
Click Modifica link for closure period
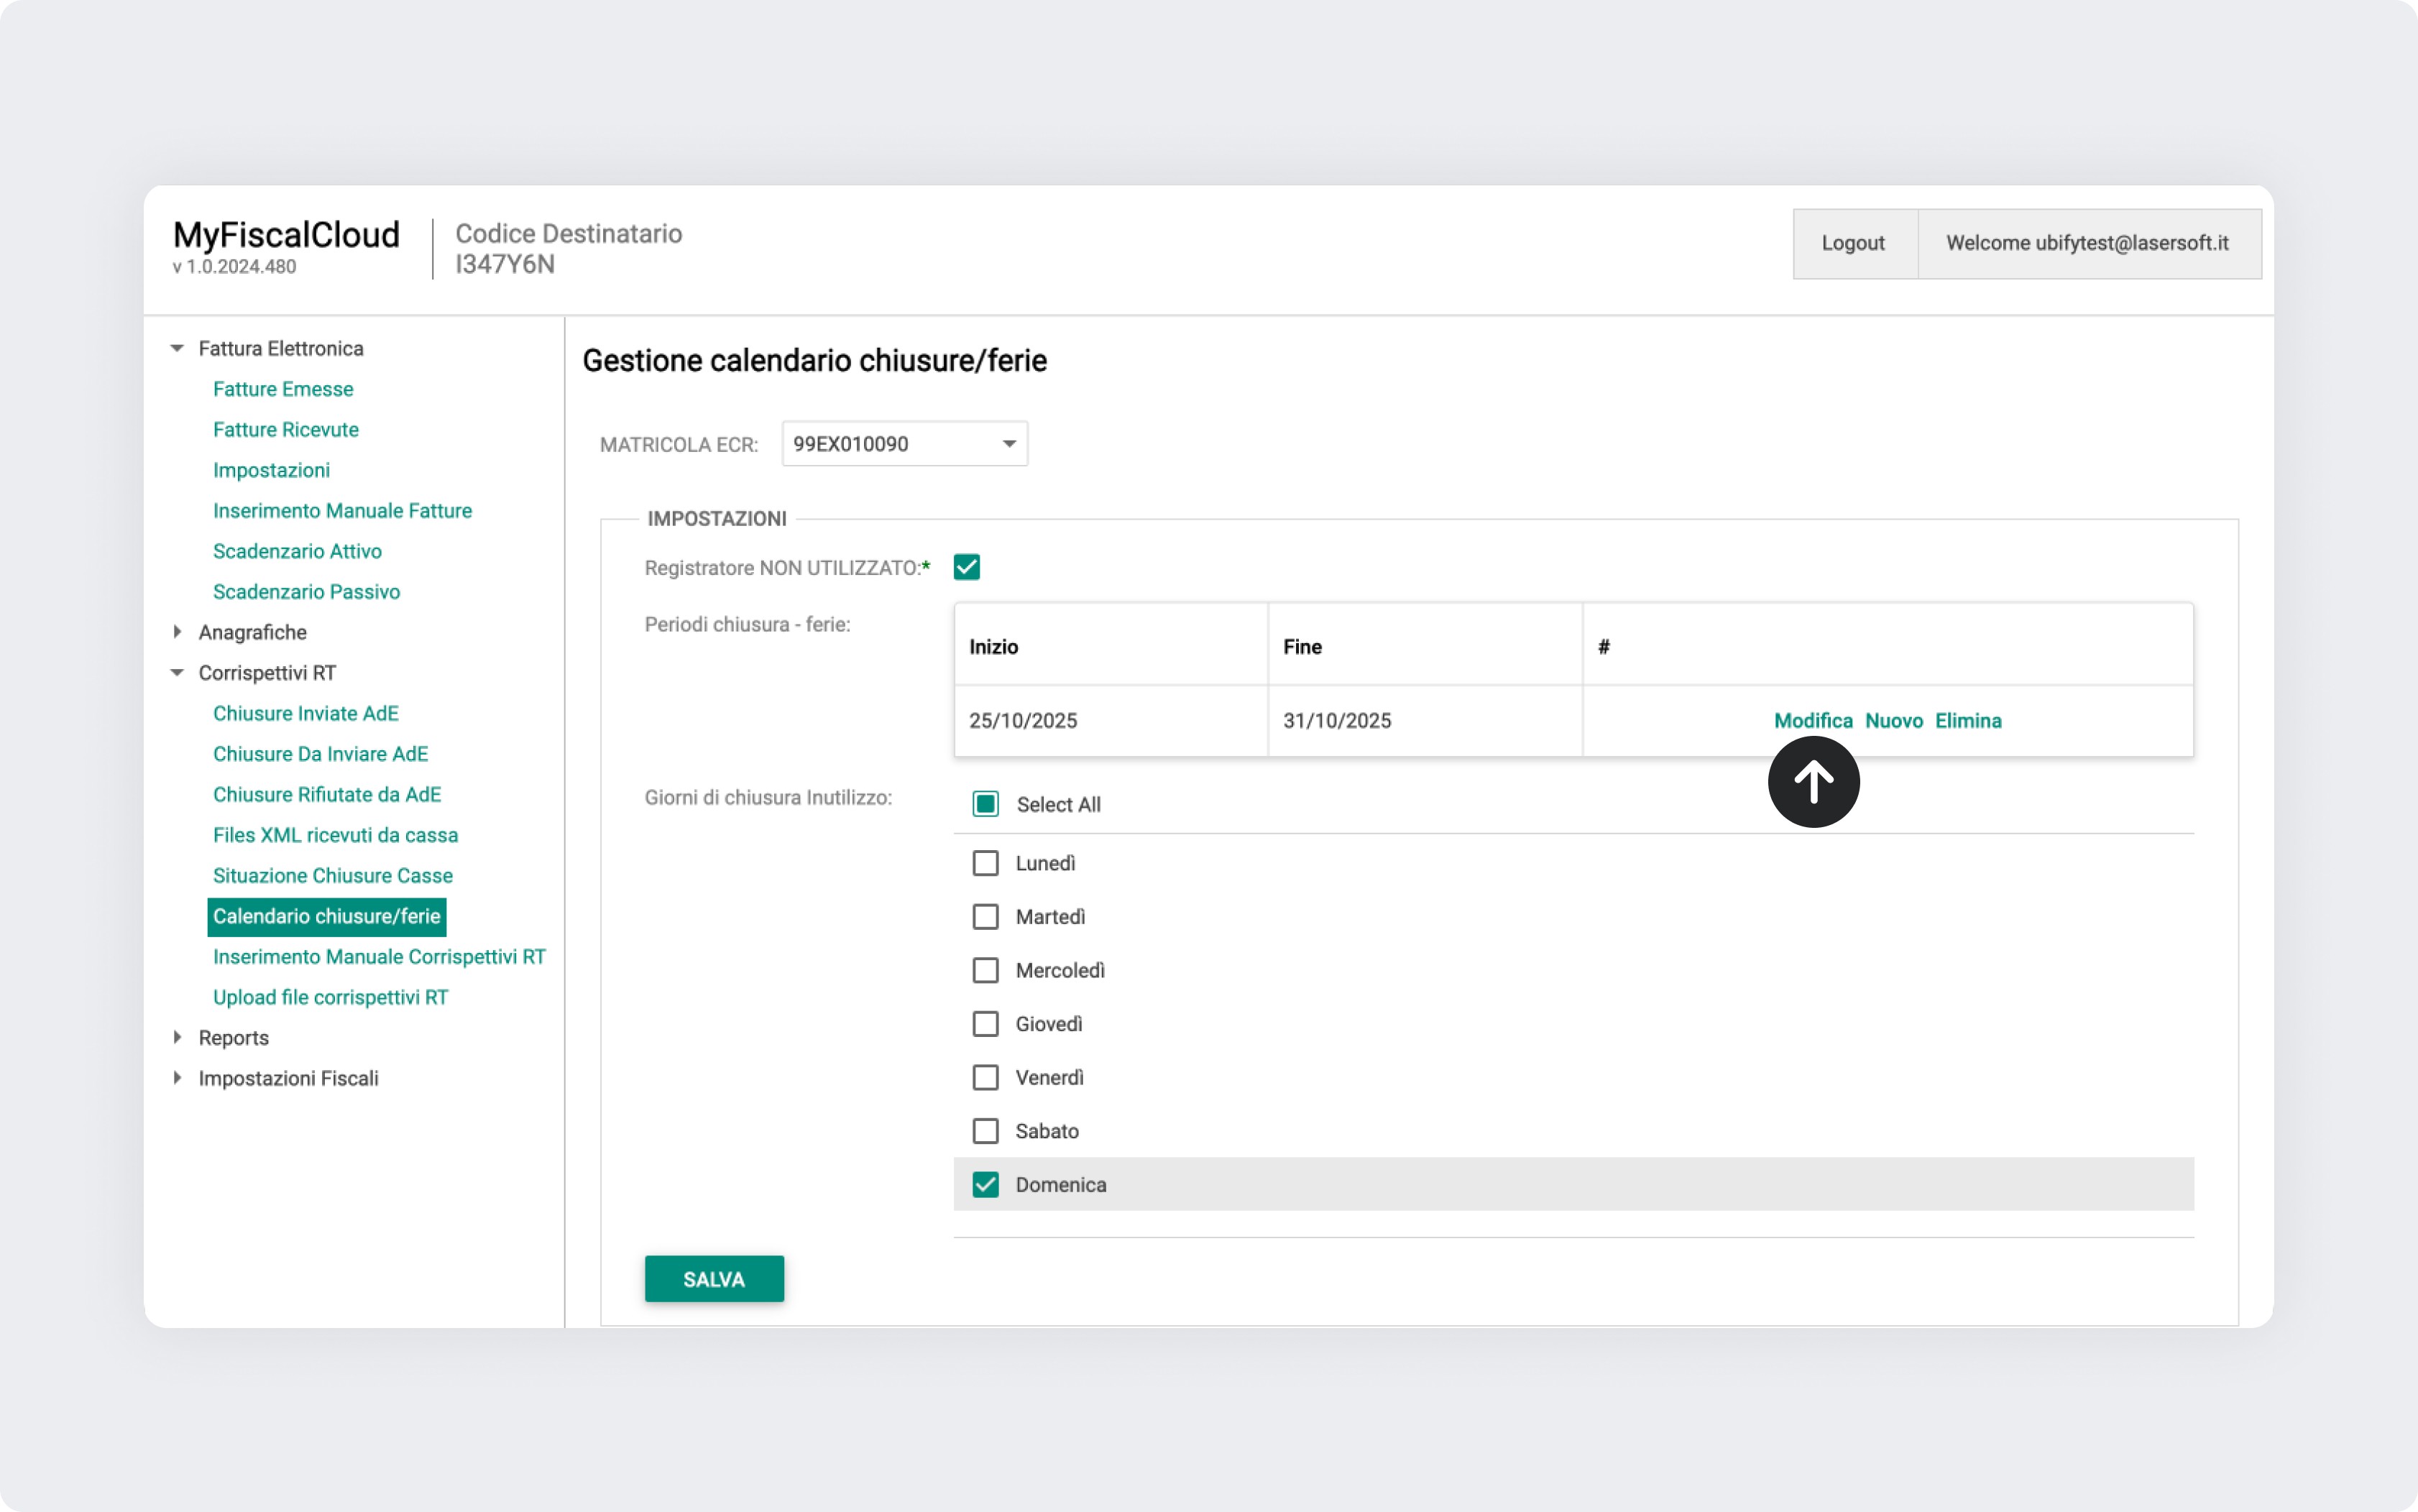tap(1812, 720)
